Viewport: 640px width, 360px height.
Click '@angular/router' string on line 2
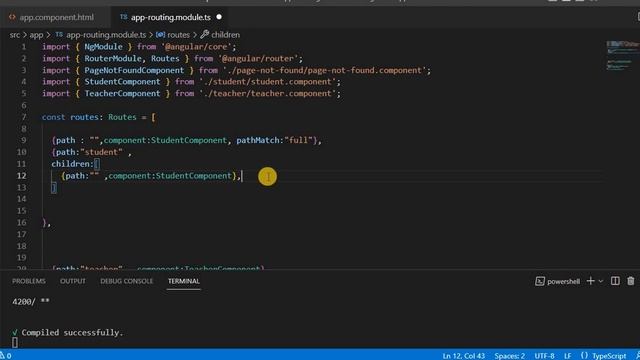tap(258, 58)
